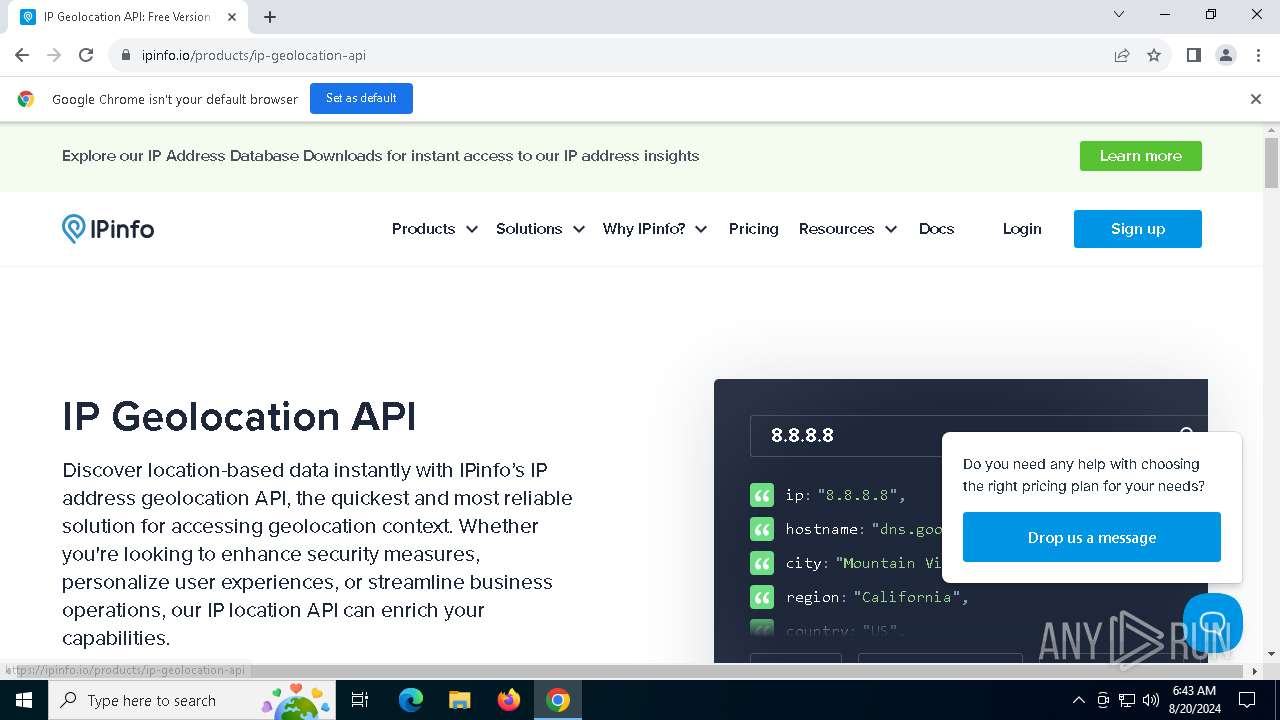This screenshot has width=1280, height=720.
Task: Click the IP Geolocation API heading
Action: (239, 416)
